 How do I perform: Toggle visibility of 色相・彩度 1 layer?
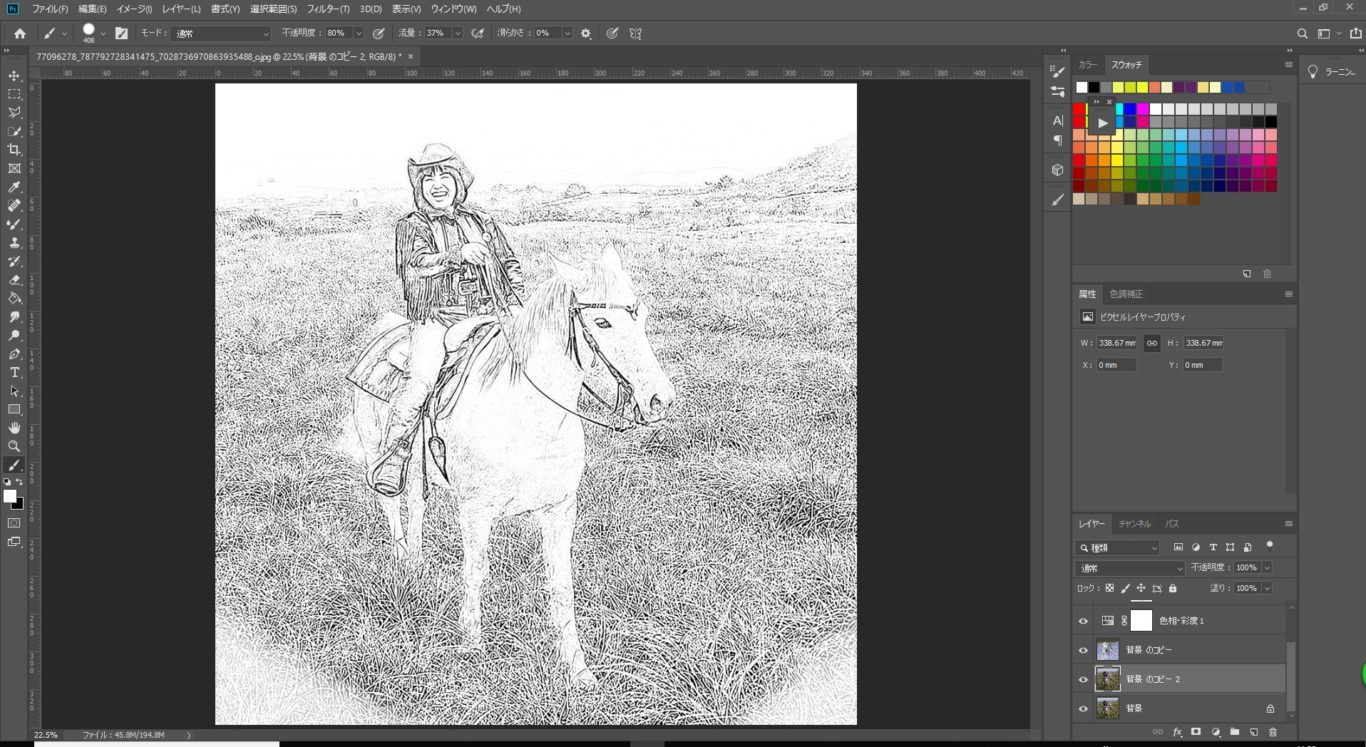click(x=1082, y=620)
